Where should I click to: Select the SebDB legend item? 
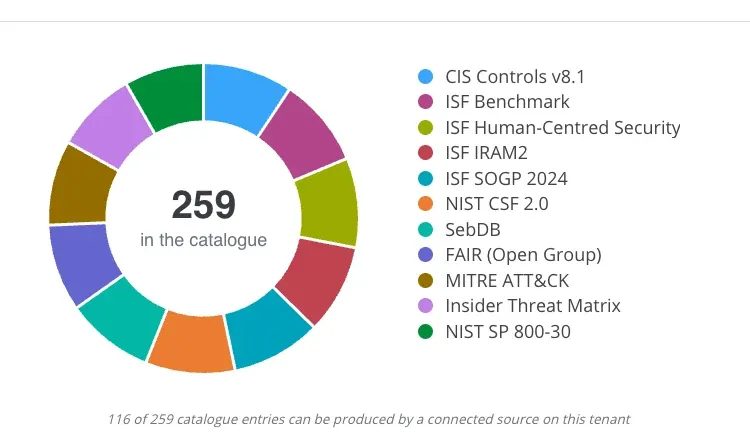[459, 230]
